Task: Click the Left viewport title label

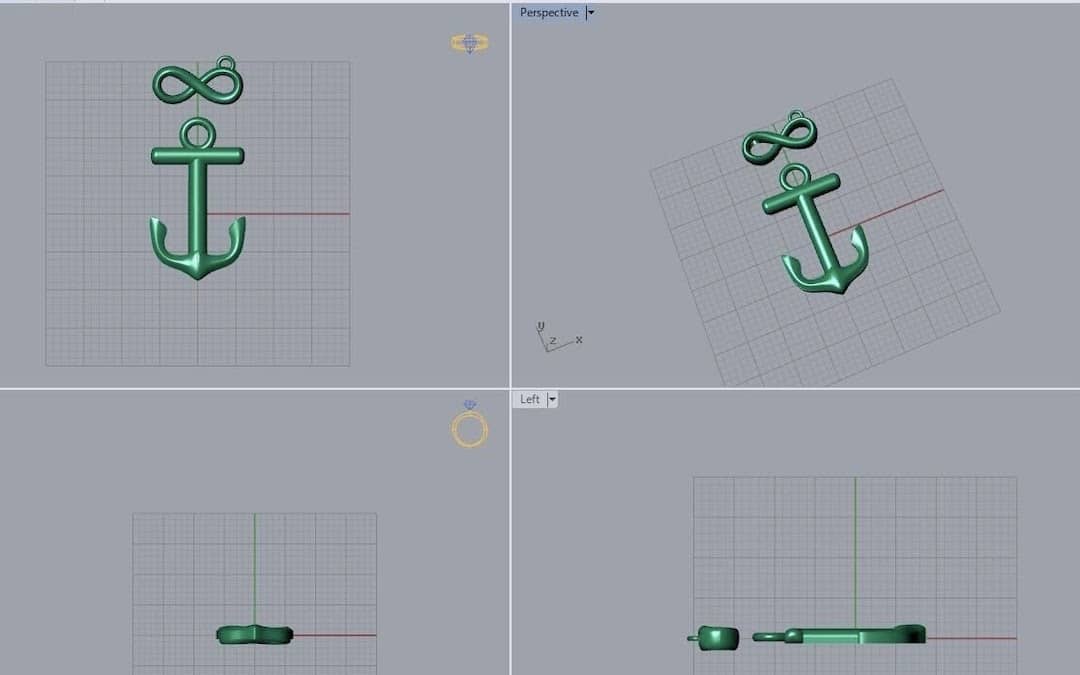Action: coord(530,399)
